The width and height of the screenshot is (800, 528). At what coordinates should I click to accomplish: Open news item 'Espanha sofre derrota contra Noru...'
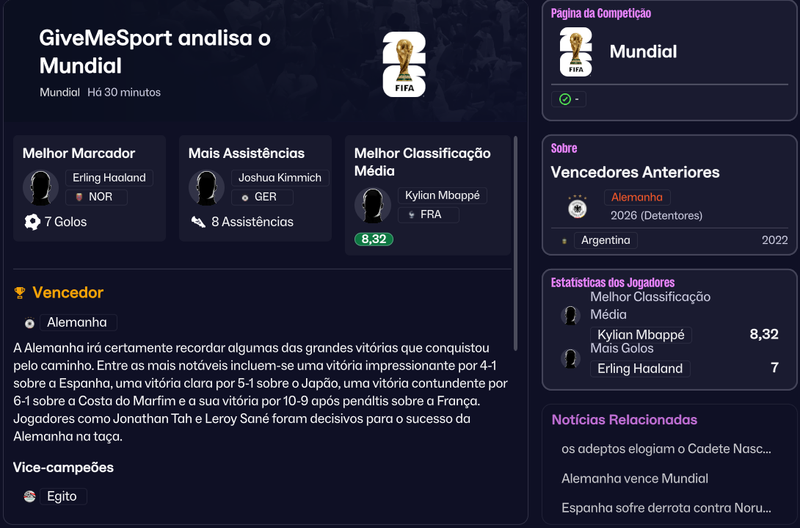point(666,508)
